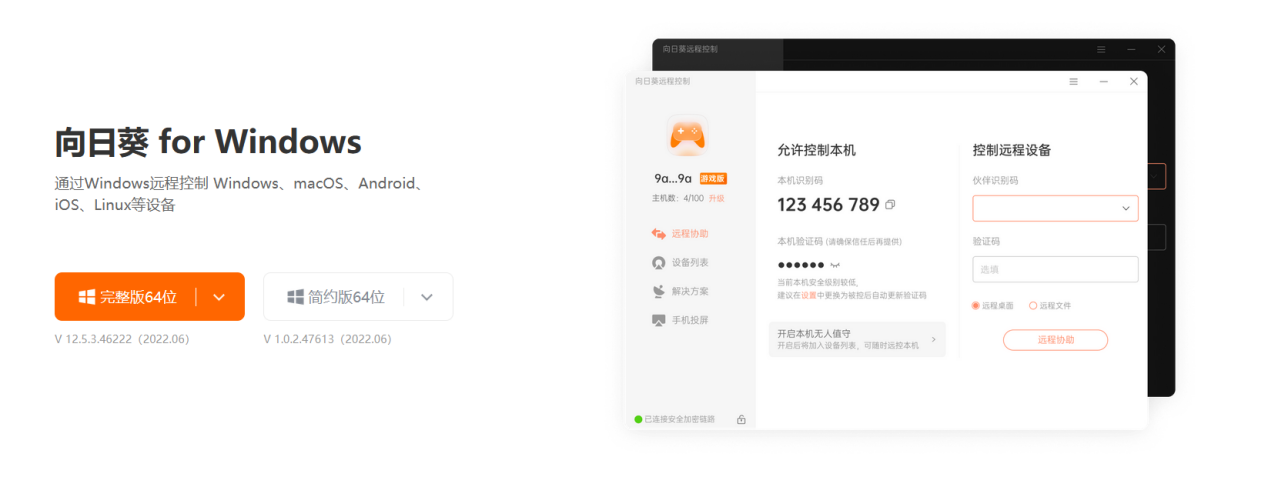Viewport: 1268px width, 487px height.
Task: Click the 解决方案 sidebar icon
Action: (658, 292)
